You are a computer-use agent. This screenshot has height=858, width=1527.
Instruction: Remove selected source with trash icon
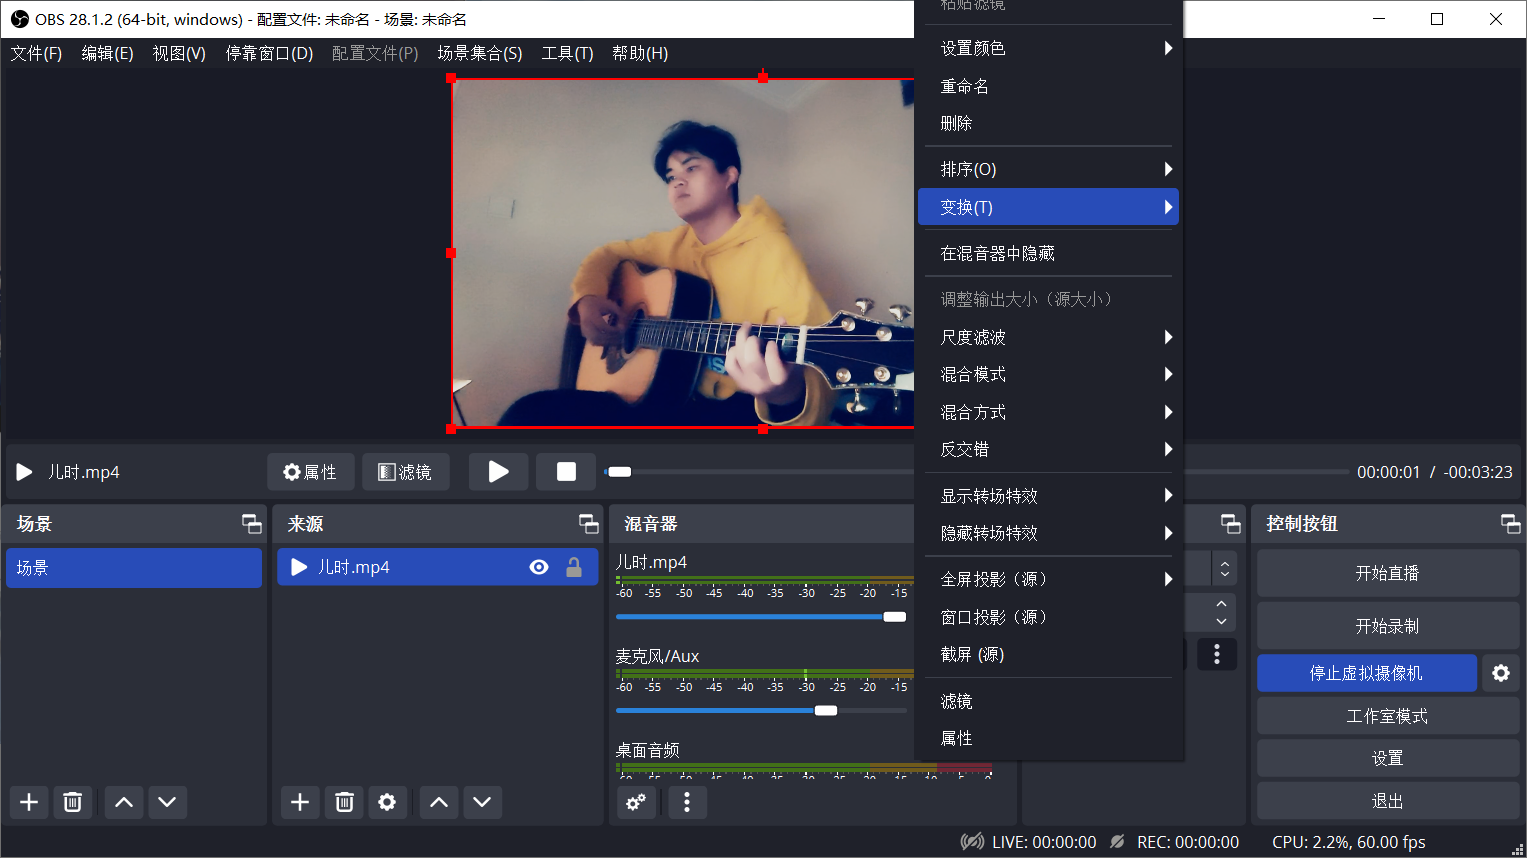tap(344, 802)
